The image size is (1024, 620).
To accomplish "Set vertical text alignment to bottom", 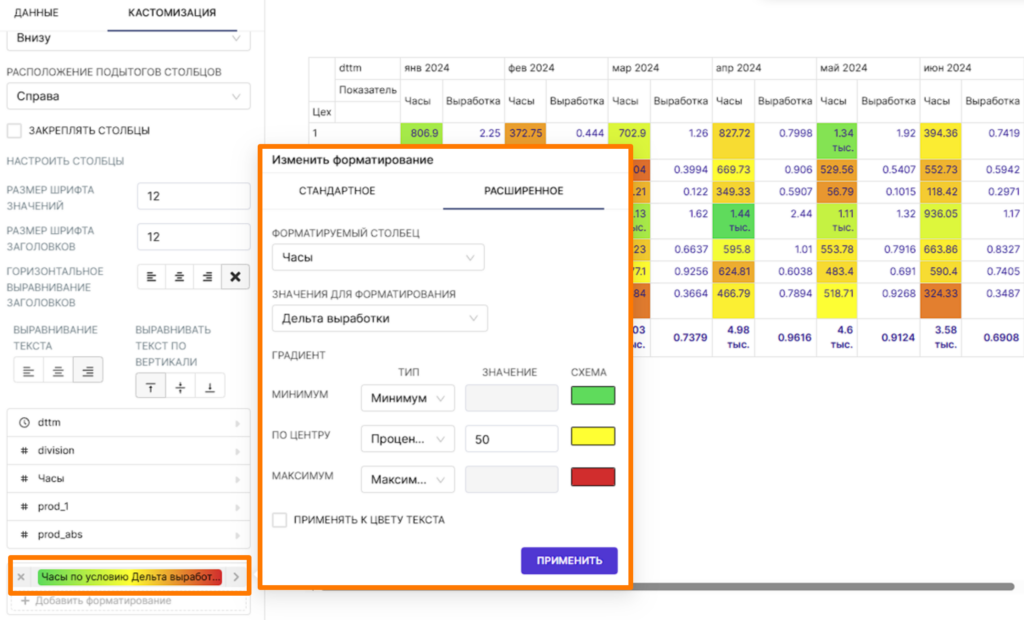I will [210, 387].
